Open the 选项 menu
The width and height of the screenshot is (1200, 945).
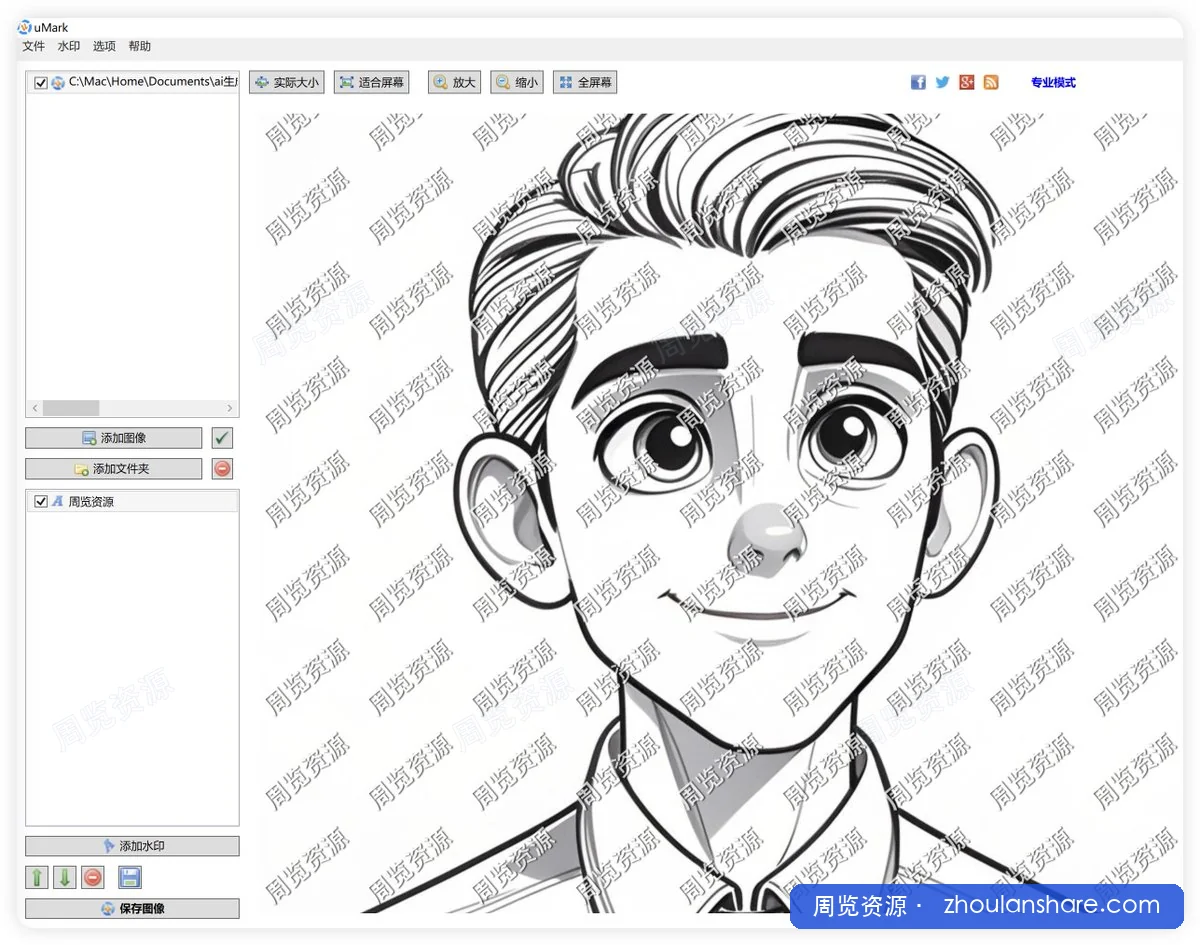click(104, 47)
